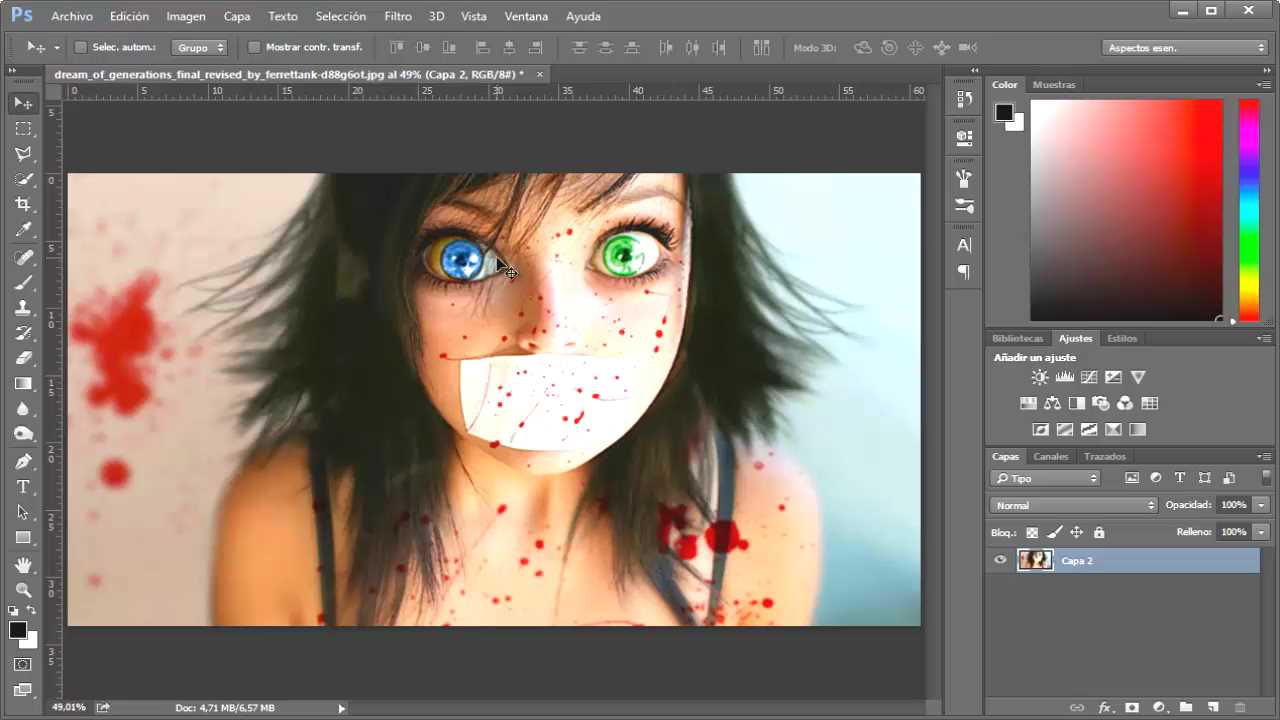The height and width of the screenshot is (720, 1280).
Task: Open the Grupo dropdown
Action: pos(200,47)
